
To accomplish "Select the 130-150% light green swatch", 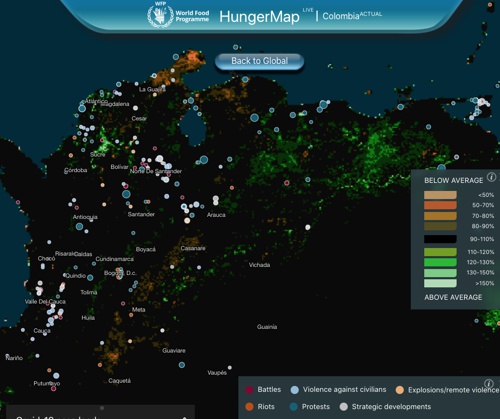I will 440,273.
